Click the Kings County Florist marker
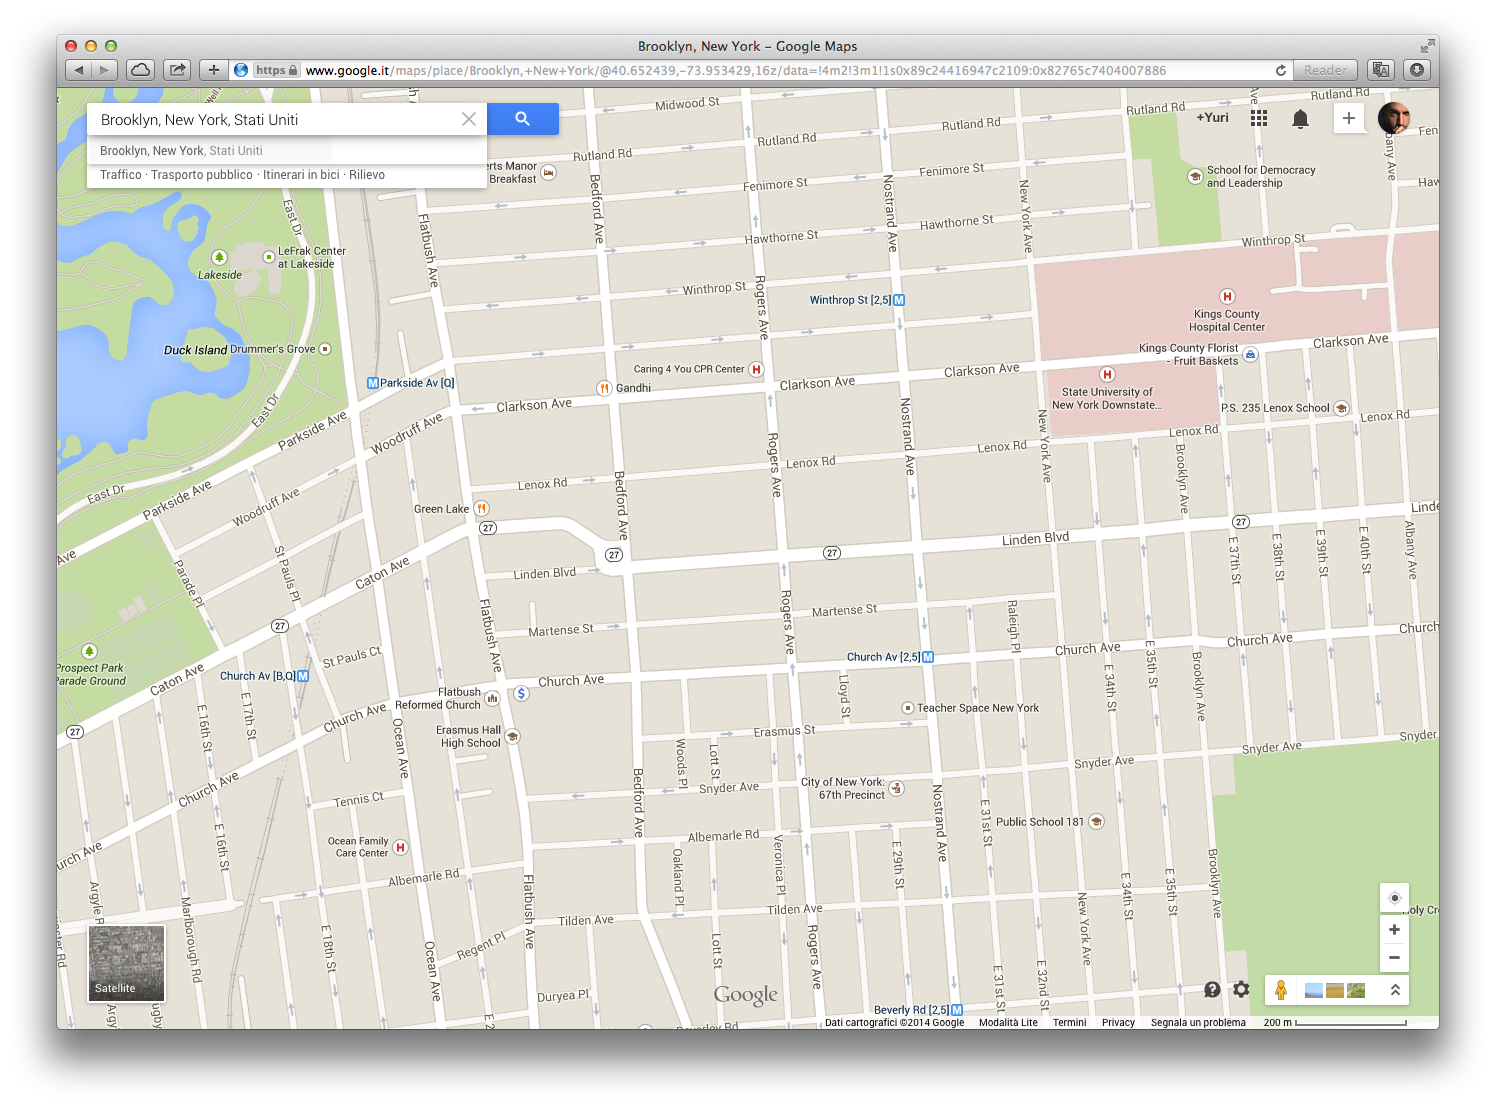This screenshot has height=1108, width=1496. [x=1250, y=354]
